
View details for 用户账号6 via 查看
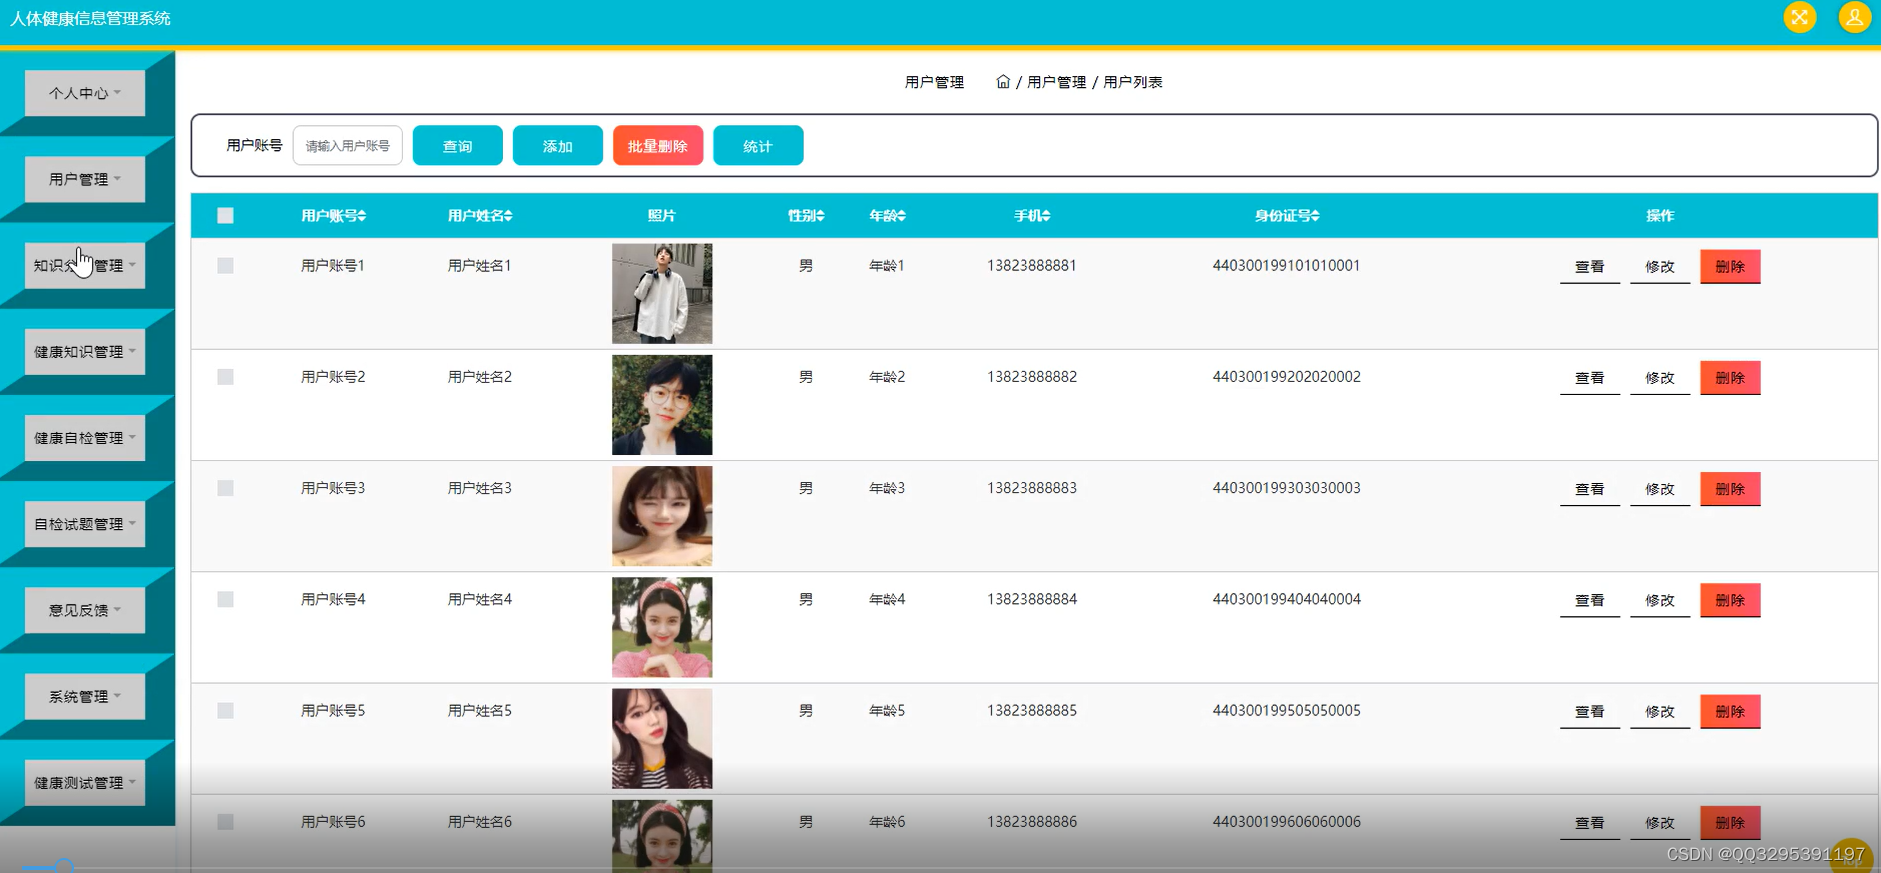pos(1590,823)
